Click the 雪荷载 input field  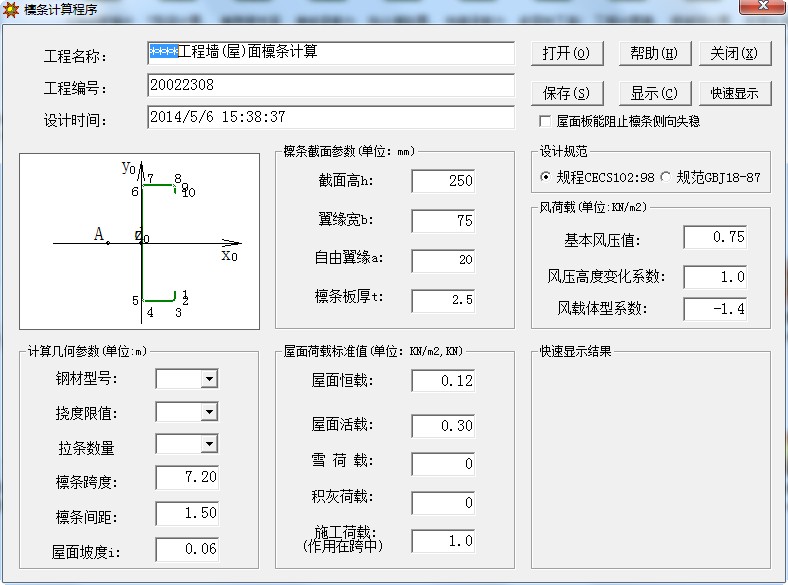443,464
